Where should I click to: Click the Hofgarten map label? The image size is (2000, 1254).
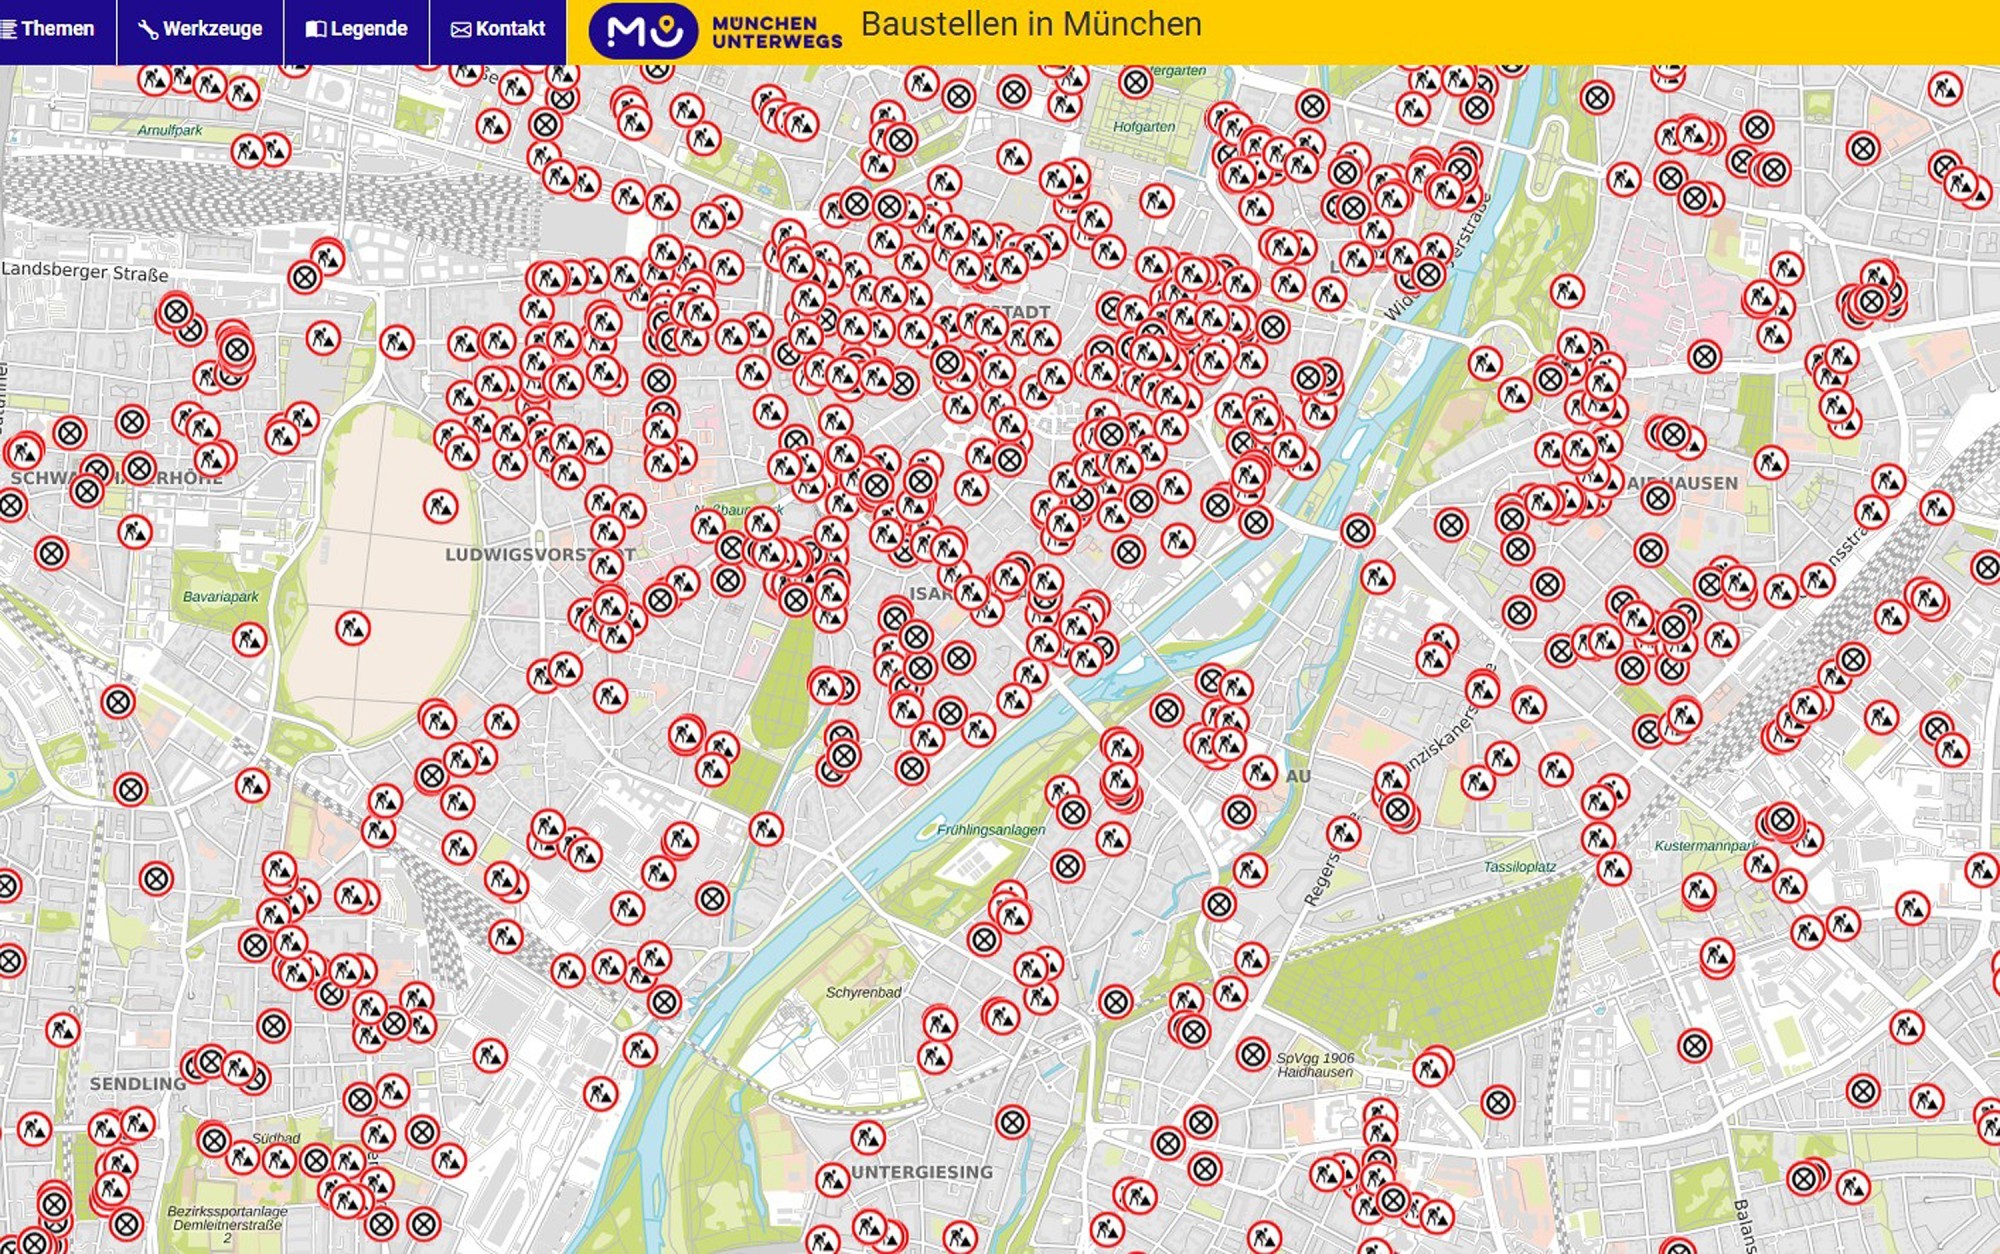coord(1144,127)
